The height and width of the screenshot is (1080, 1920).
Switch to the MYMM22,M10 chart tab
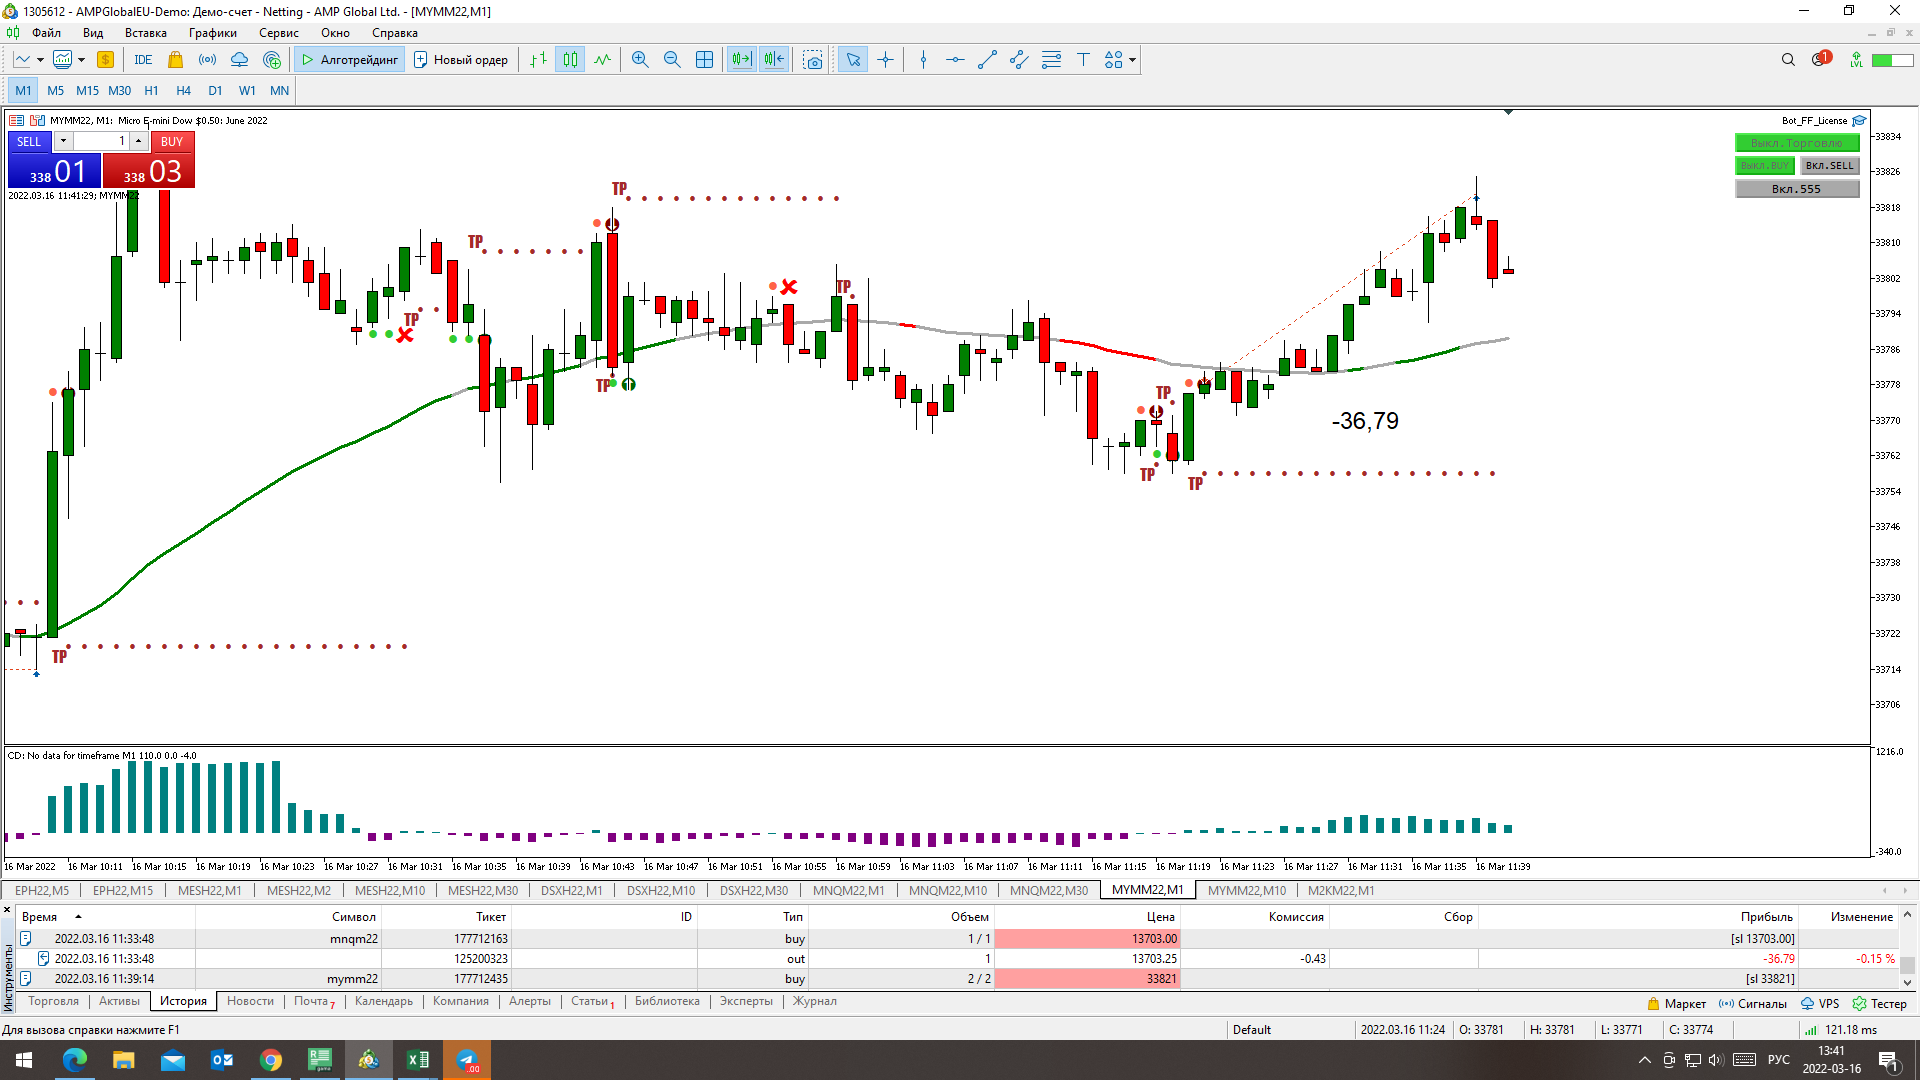tap(1246, 890)
